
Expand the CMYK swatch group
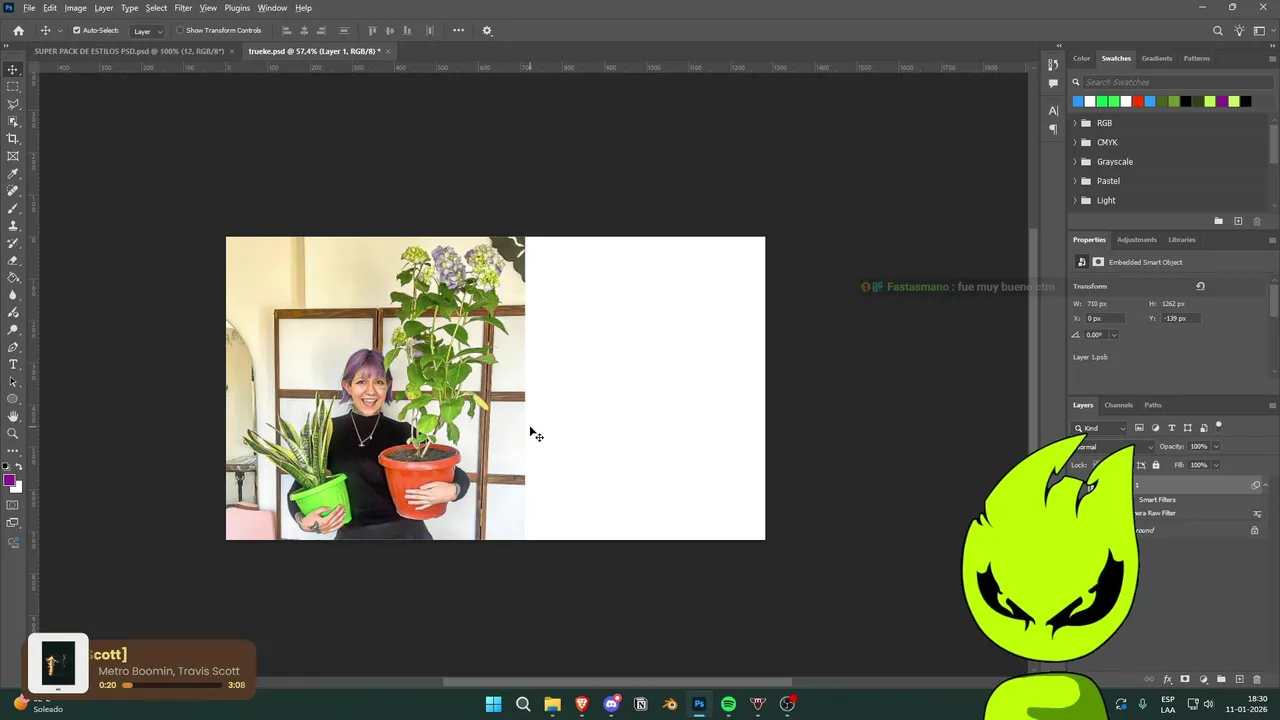click(x=1075, y=142)
